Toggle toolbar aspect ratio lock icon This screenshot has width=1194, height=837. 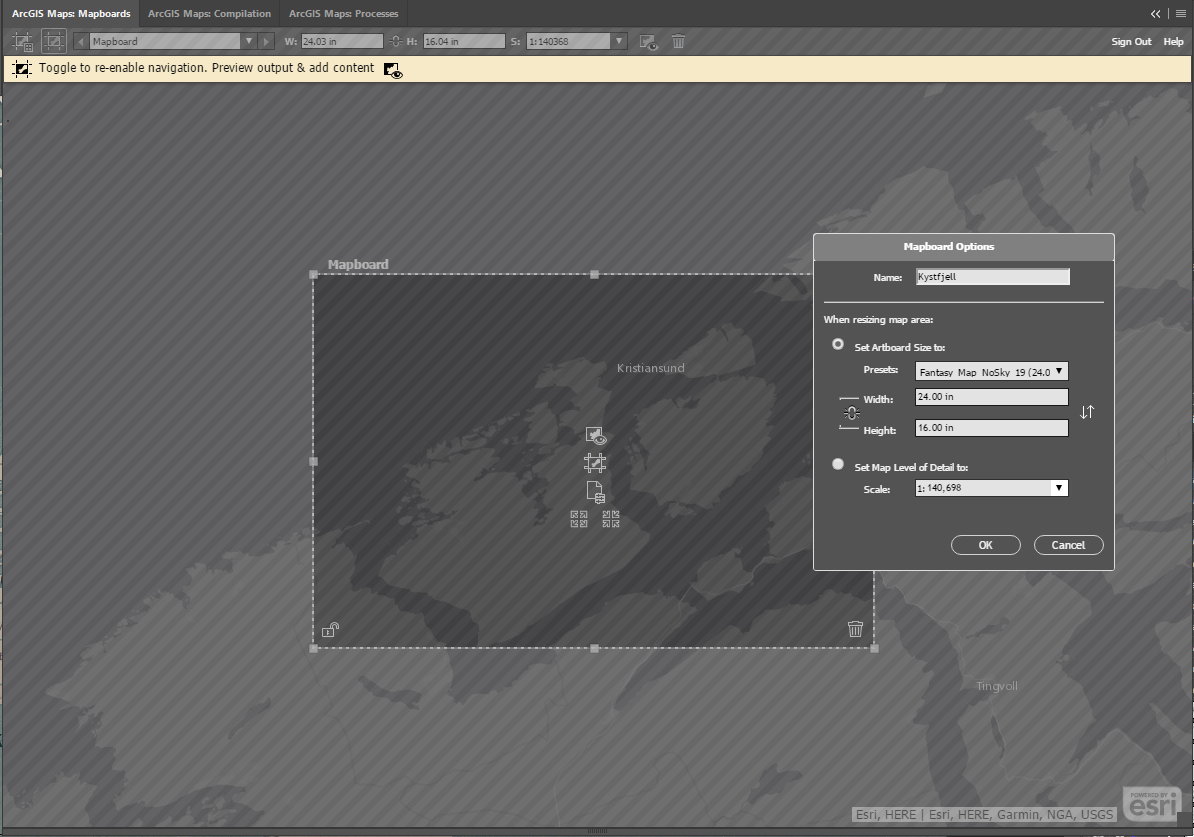(395, 41)
